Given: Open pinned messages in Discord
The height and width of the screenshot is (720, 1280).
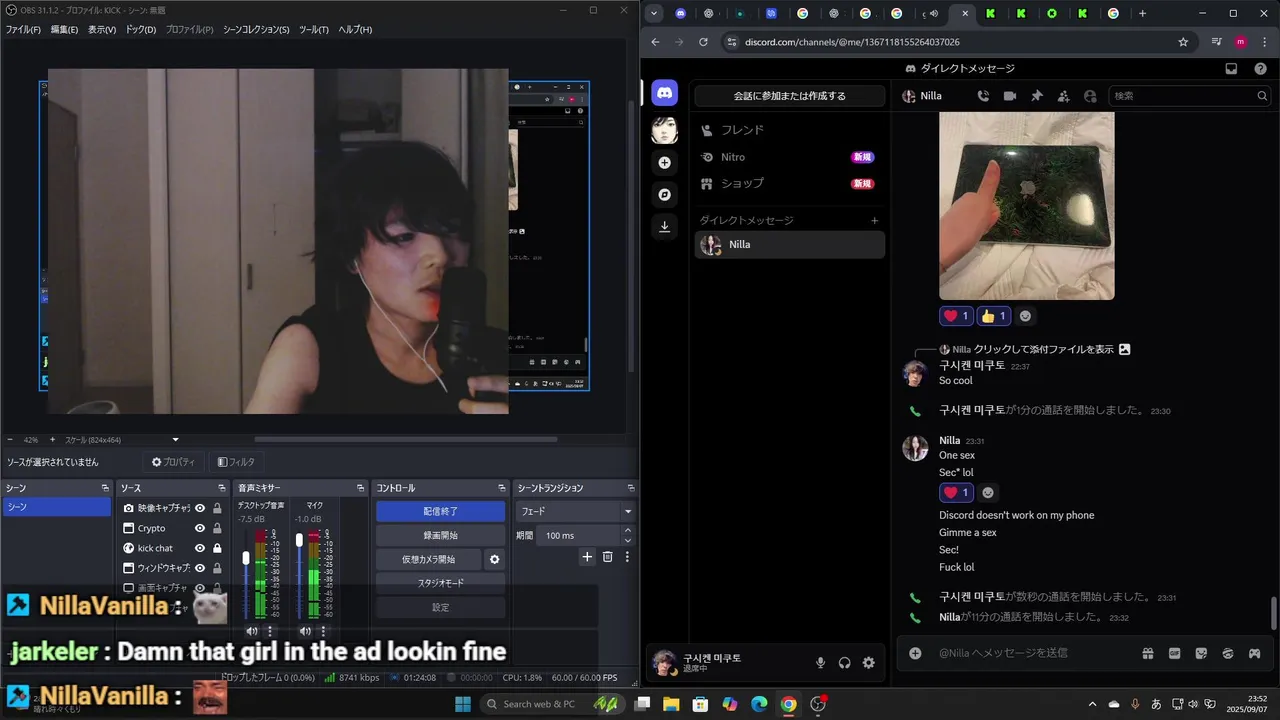Looking at the screenshot, I should [1037, 96].
